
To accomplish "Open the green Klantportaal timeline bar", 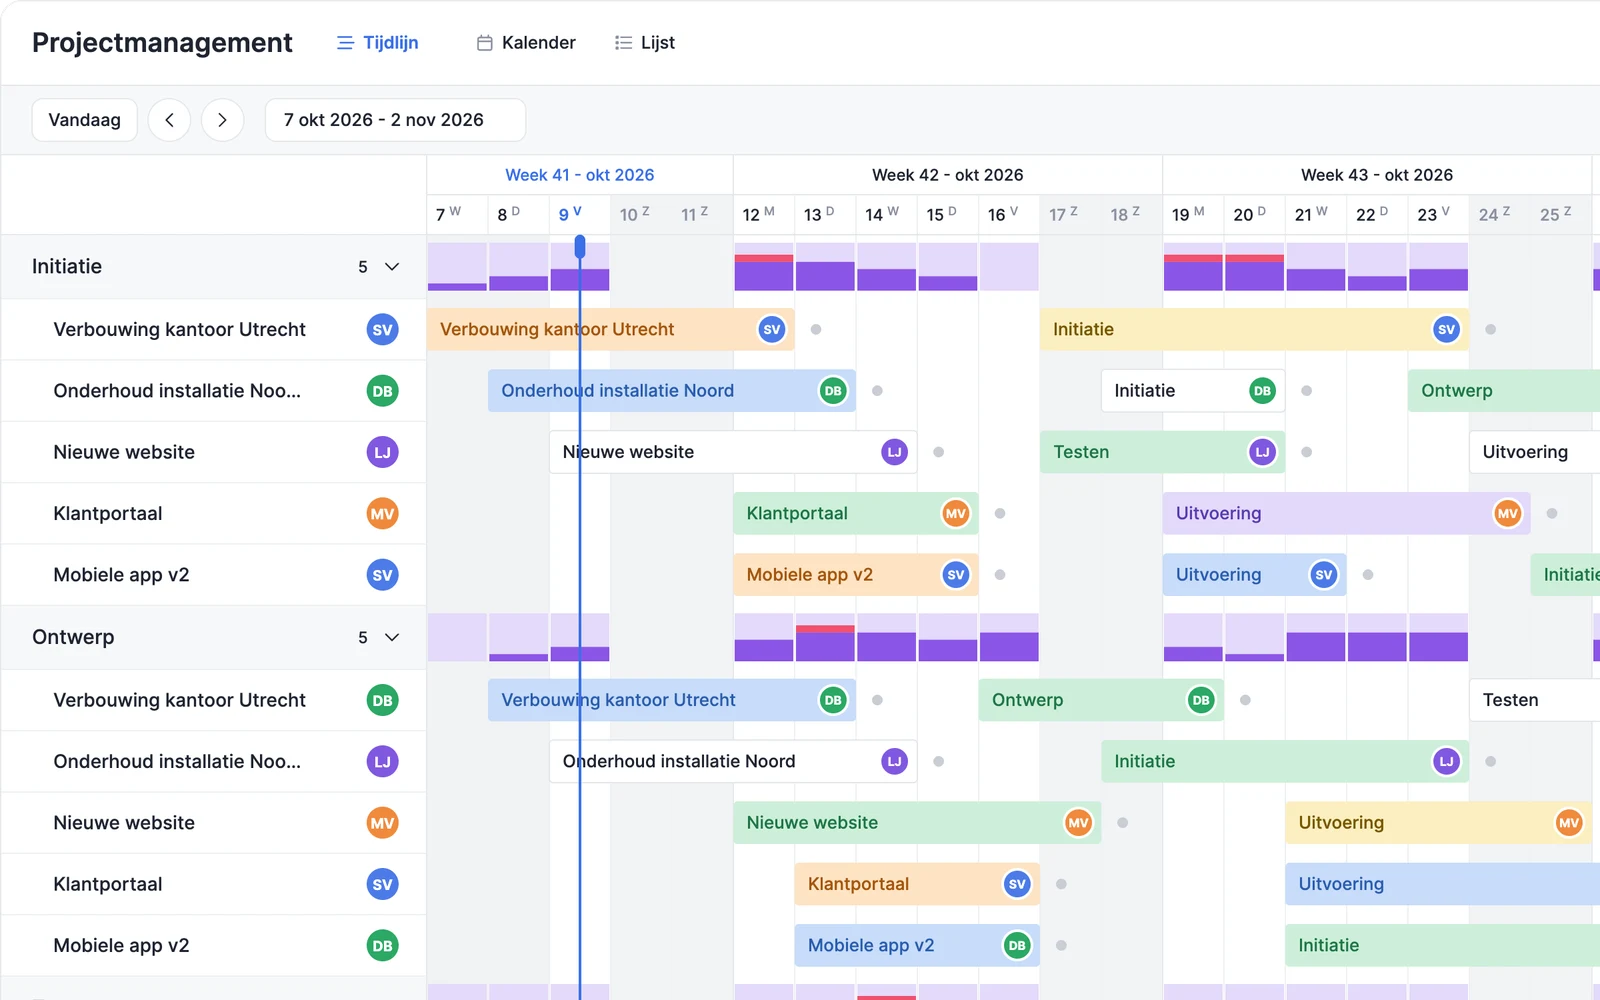I will 856,513.
